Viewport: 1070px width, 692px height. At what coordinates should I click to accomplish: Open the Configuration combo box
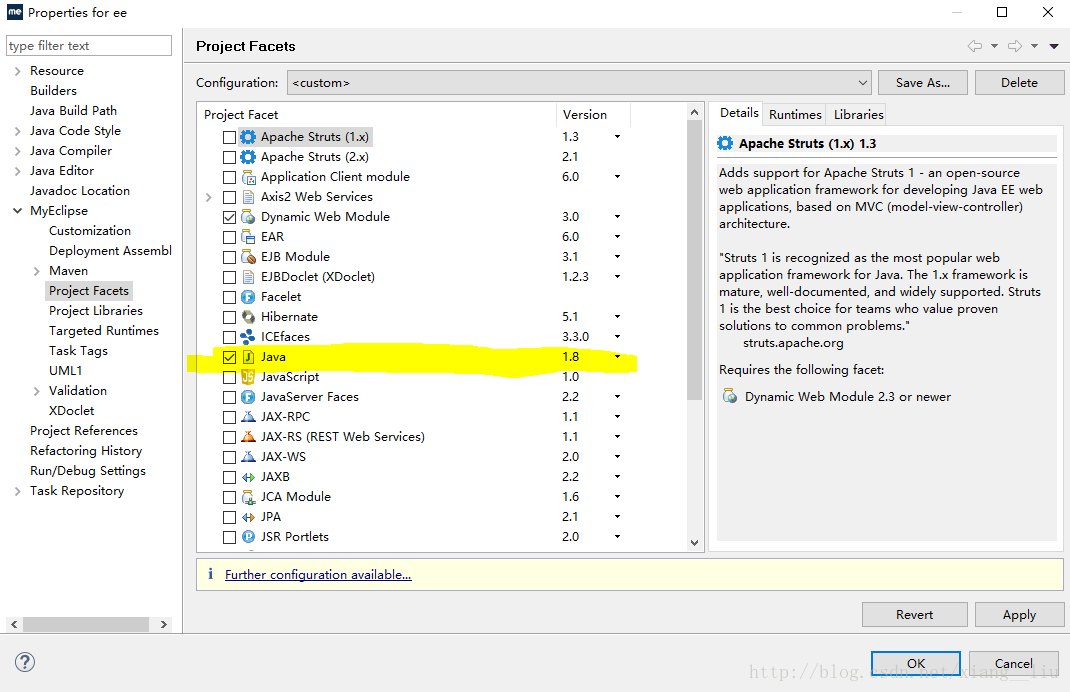tap(579, 83)
